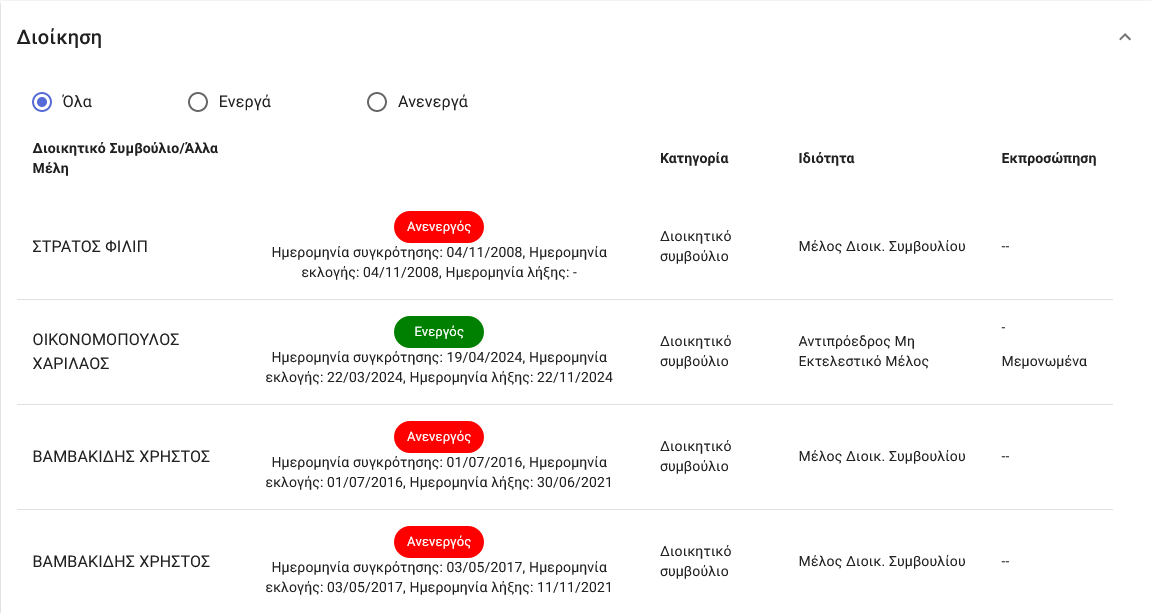Click ΒΑΜΒΑΚΙΔΗΣ ΧΡΗΣΤΟΣ with expiry 30/06/2021
The height and width of the screenshot is (613, 1152).
tap(121, 456)
